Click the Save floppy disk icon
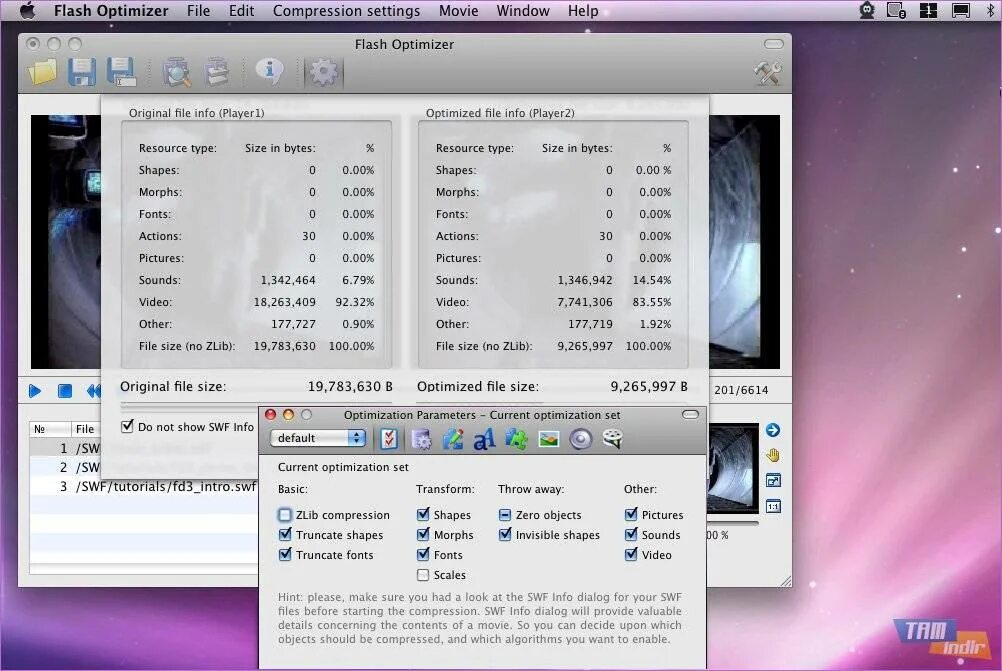Screen dimensions: 1002x671 82,72
